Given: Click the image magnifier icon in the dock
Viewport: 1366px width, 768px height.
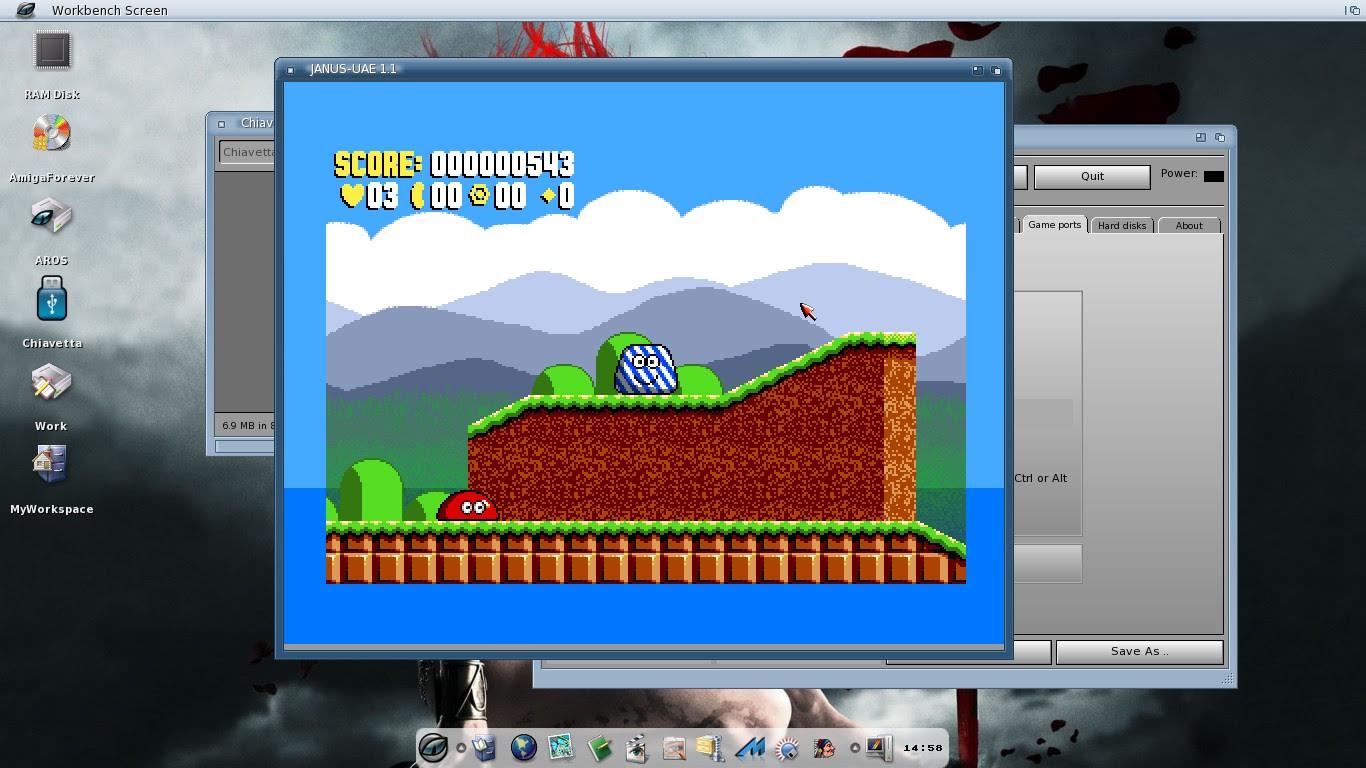Looking at the screenshot, I should point(674,748).
